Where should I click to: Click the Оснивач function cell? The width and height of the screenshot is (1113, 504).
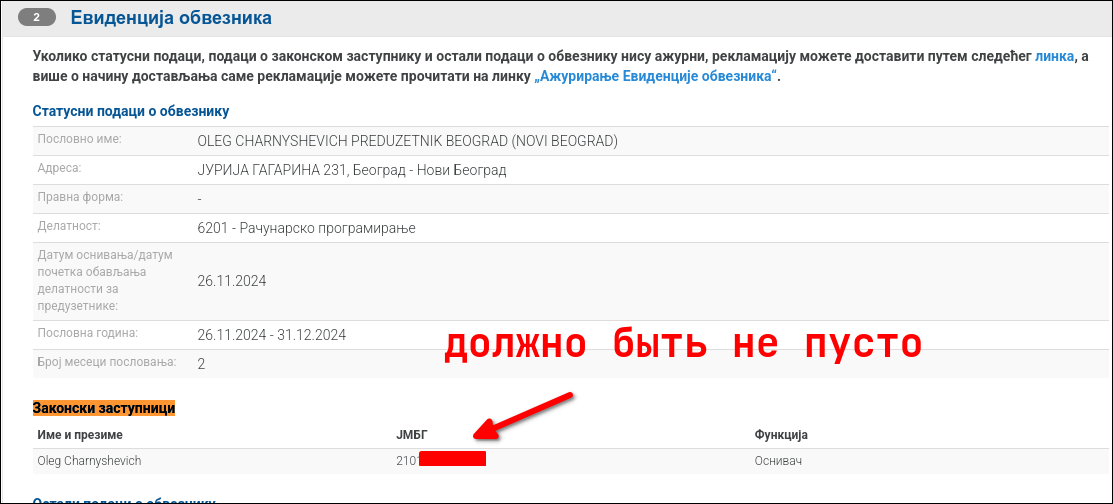778,461
